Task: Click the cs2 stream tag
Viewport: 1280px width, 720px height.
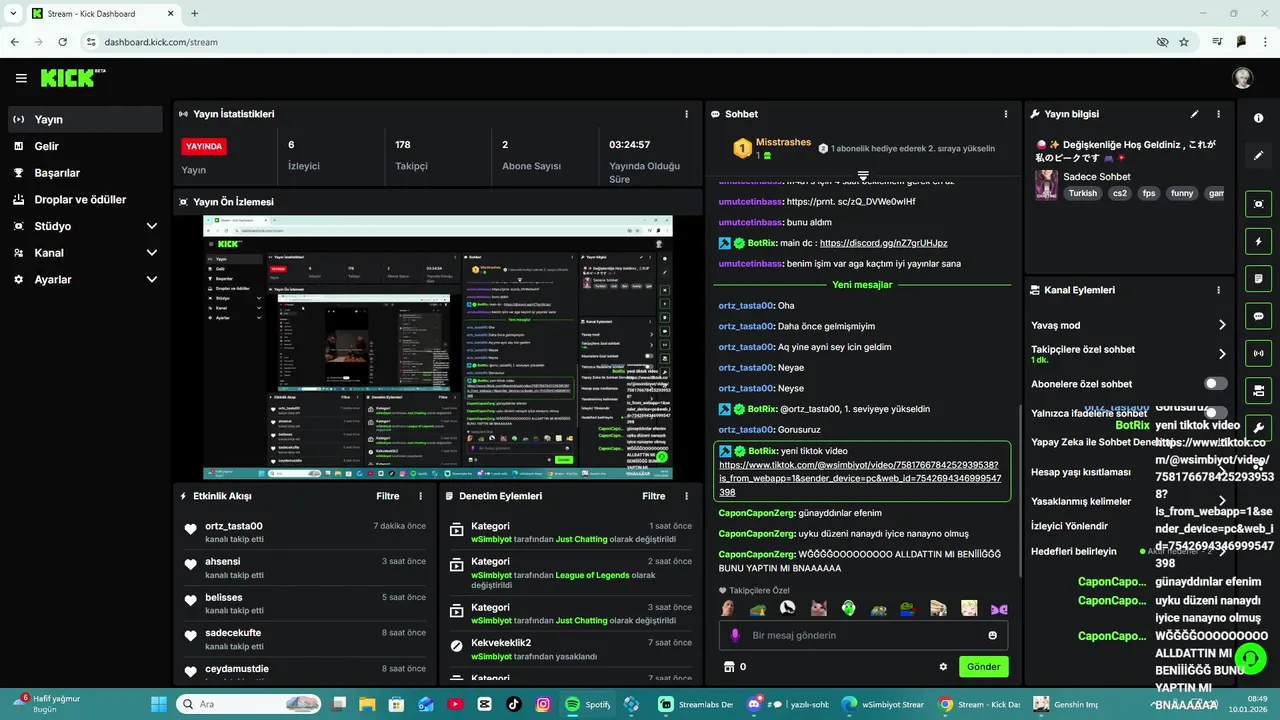Action: 1118,193
